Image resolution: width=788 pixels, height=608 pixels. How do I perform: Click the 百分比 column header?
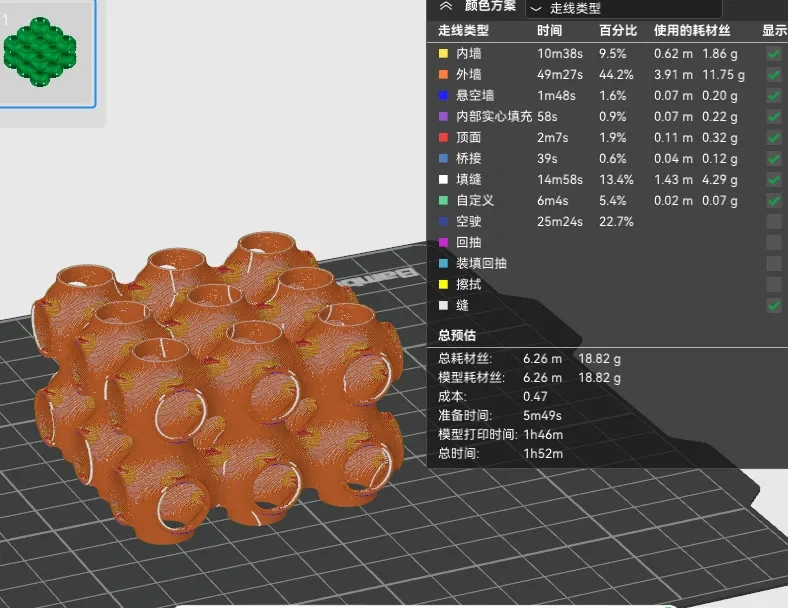click(x=618, y=31)
